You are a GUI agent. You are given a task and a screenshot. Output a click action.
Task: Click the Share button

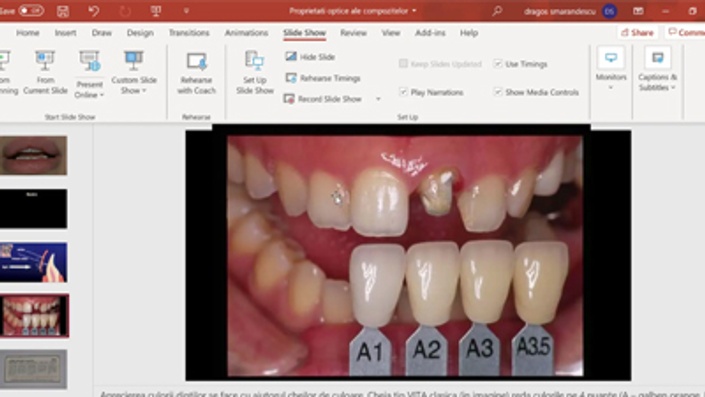coord(637,32)
